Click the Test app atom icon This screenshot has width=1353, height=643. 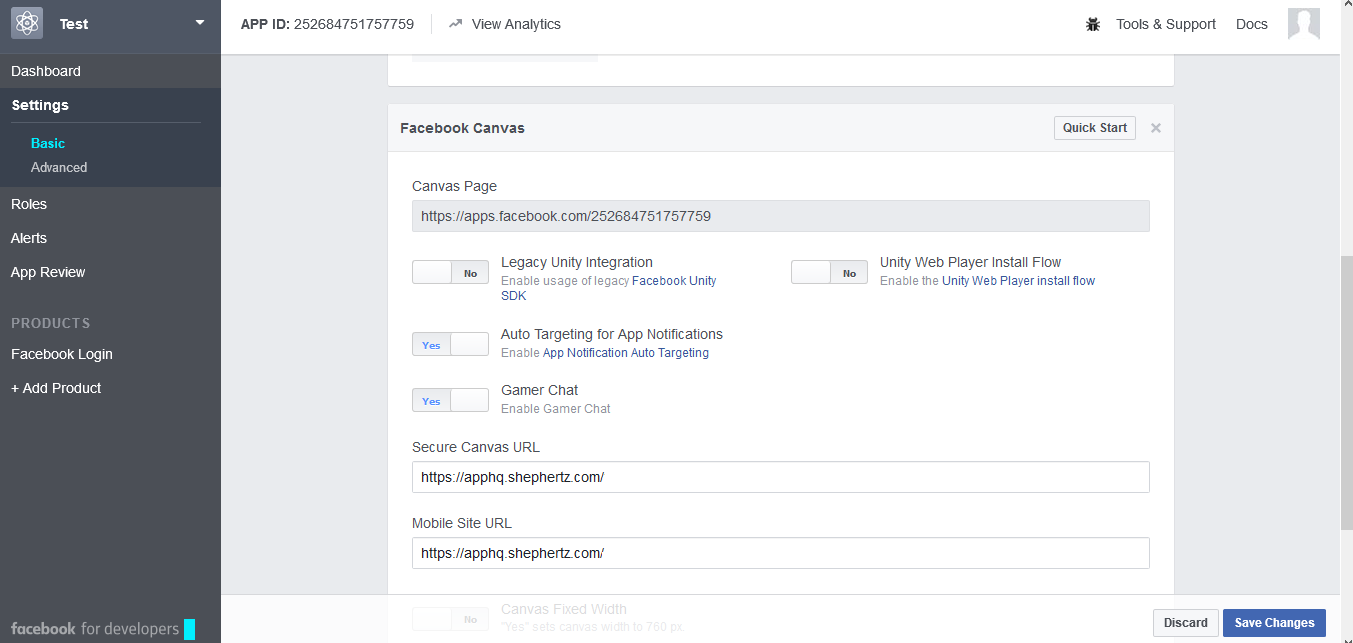27,23
